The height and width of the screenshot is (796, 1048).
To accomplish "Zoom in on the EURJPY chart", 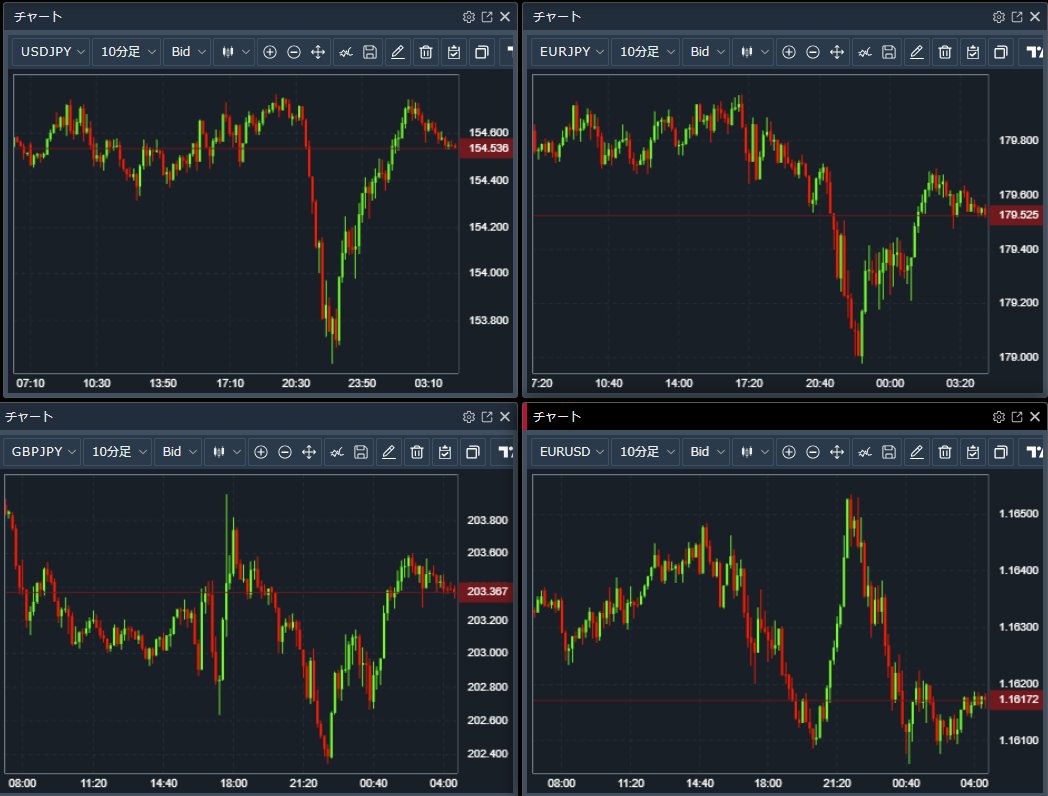I will pyautogui.click(x=789, y=51).
